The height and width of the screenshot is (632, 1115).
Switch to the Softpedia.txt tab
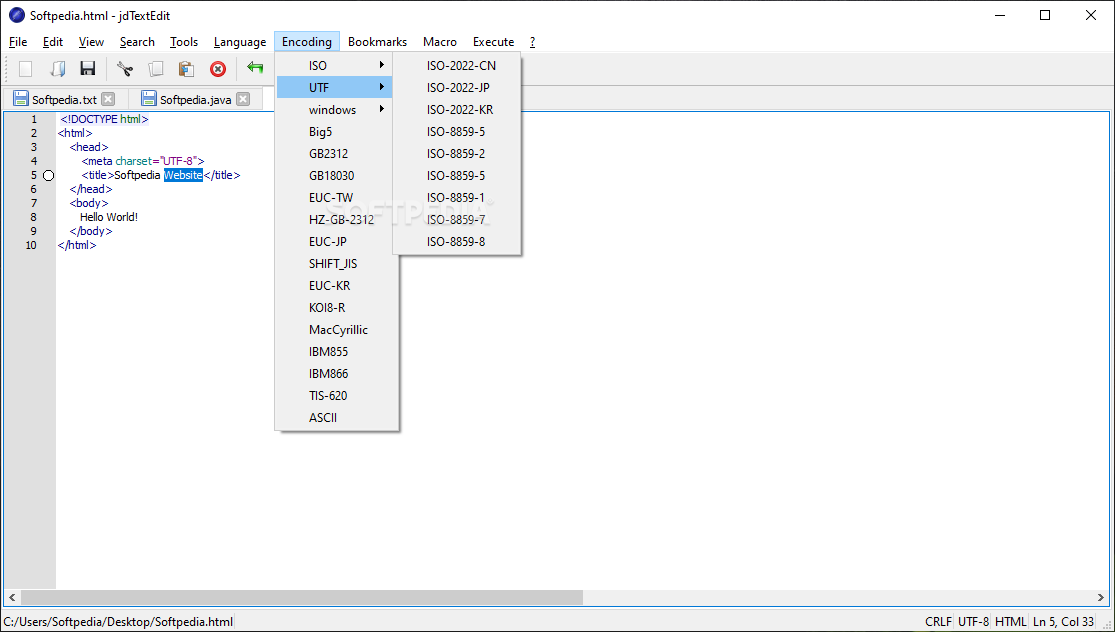[64, 100]
